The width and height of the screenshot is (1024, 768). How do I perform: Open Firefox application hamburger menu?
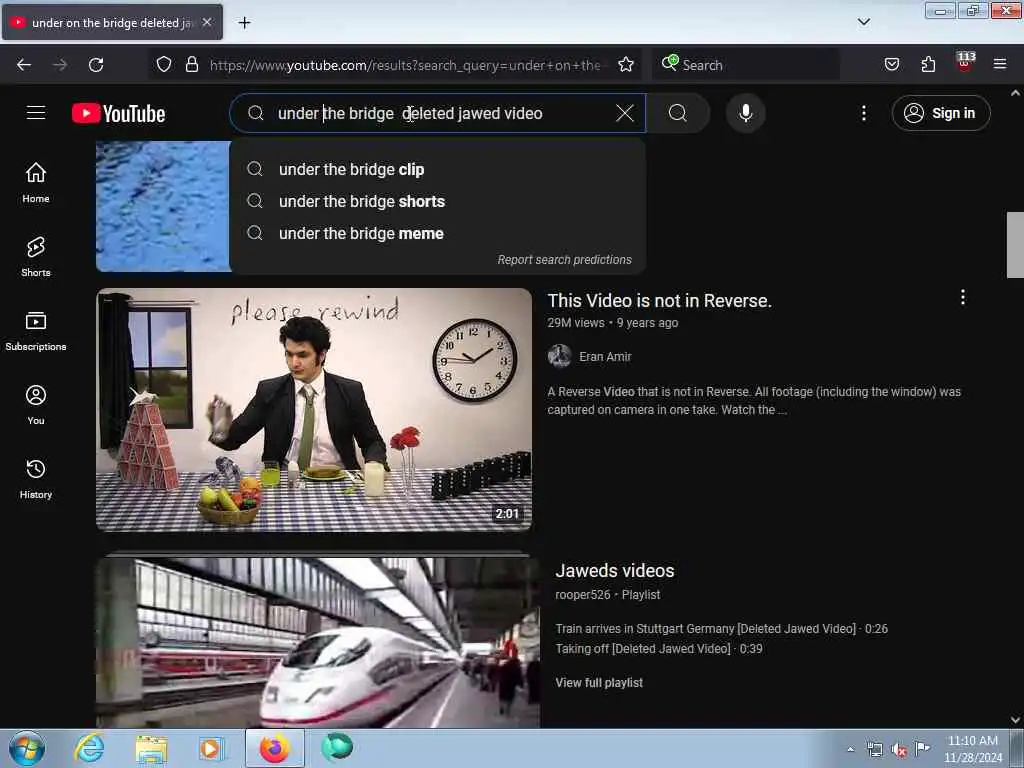pyautogui.click(x=1000, y=65)
